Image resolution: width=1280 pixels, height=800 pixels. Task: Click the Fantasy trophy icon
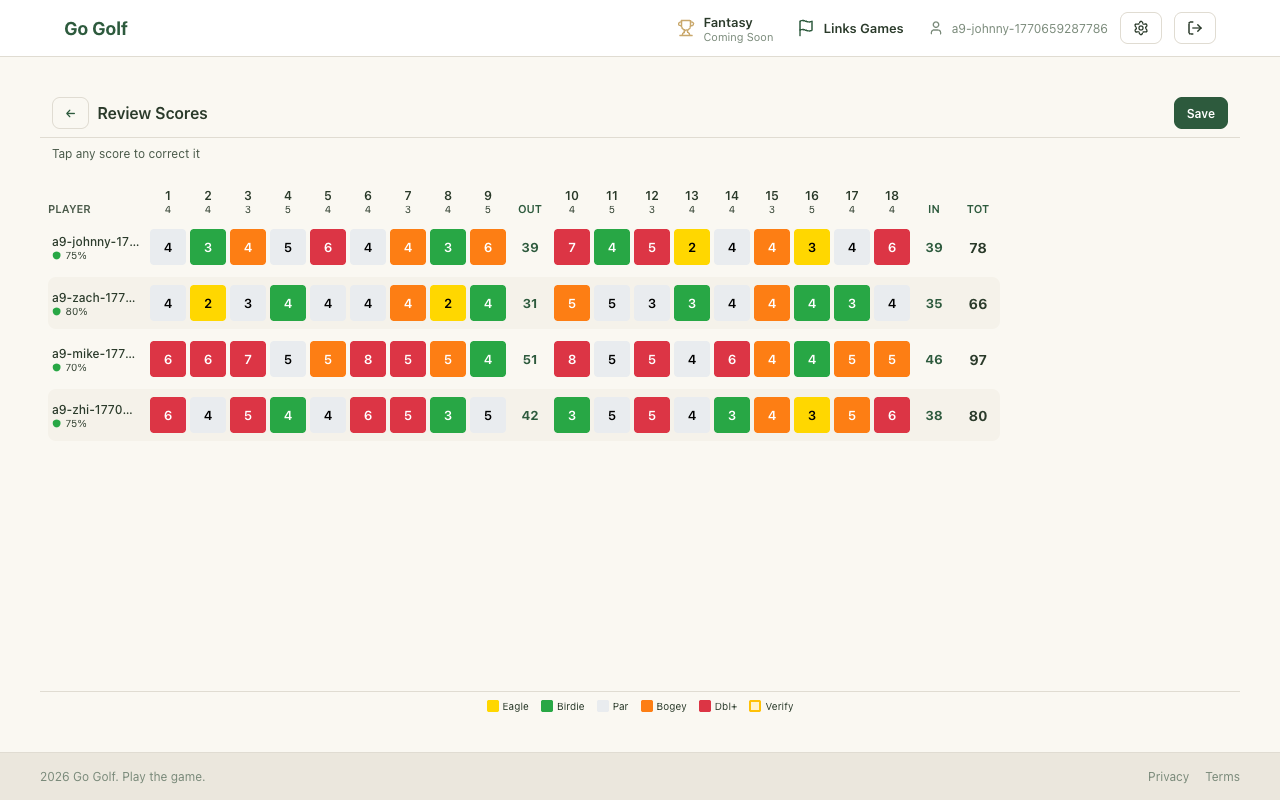tap(686, 28)
